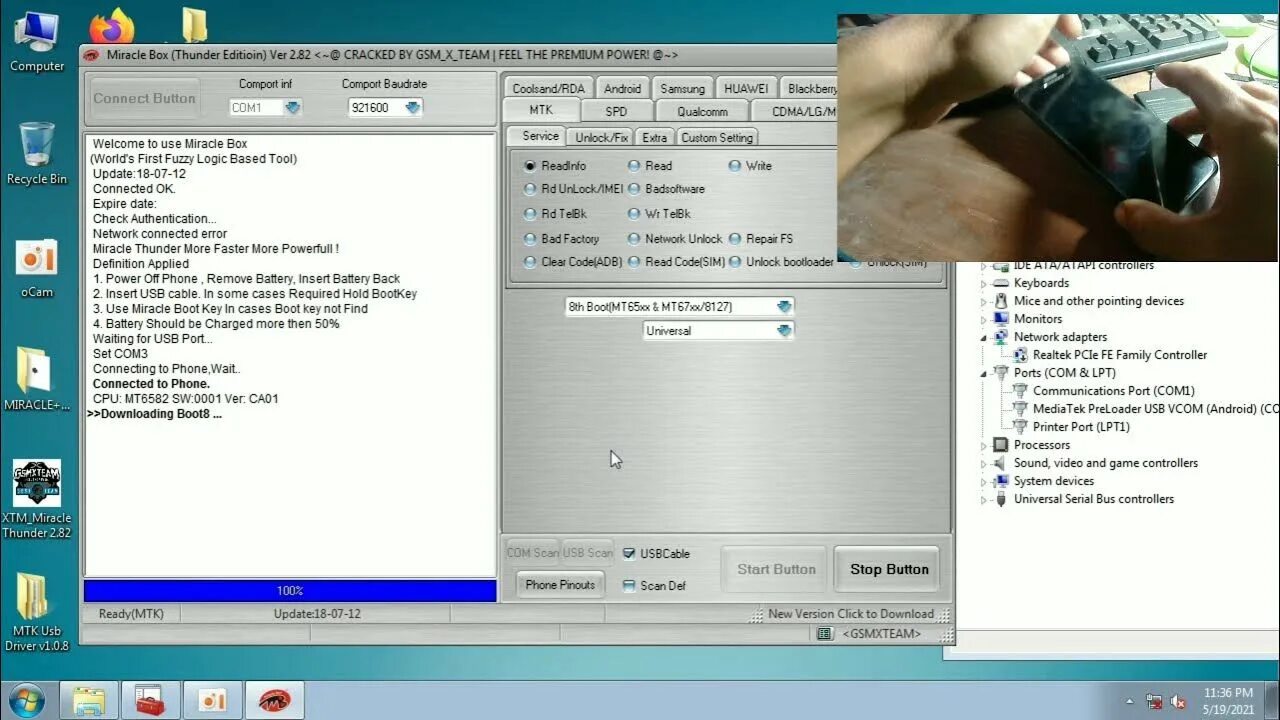Click the muted volume tray icon
Viewport: 1280px width, 720px height.
[x=1178, y=702]
